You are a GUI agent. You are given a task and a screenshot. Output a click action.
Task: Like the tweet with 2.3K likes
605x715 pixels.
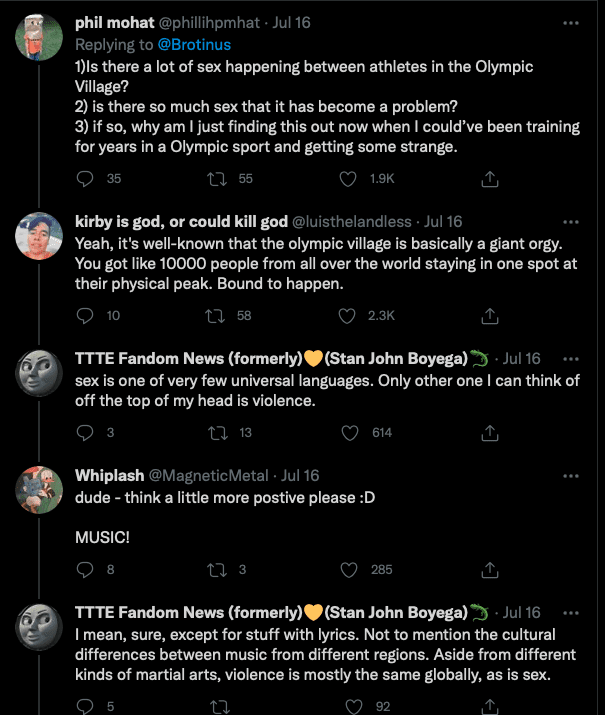[348, 315]
